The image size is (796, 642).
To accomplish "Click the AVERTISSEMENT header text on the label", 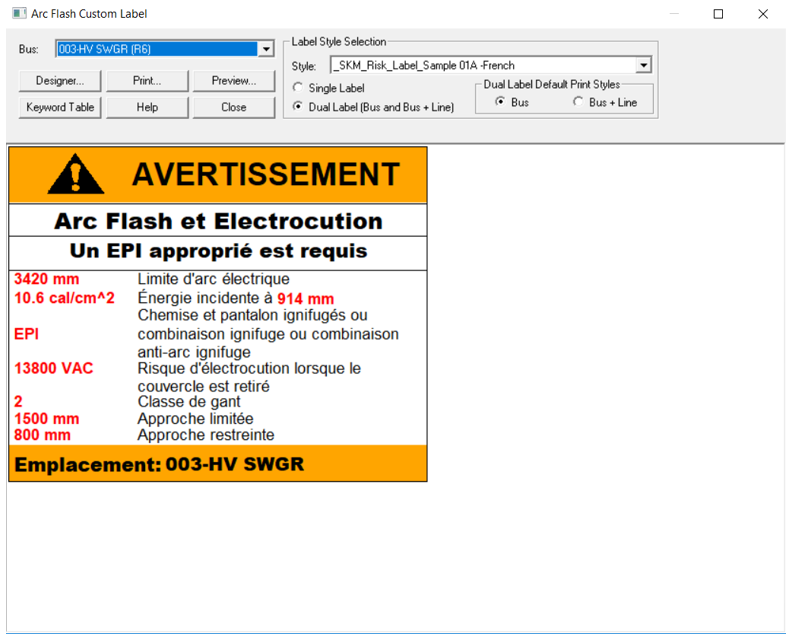I will pyautogui.click(x=265, y=175).
